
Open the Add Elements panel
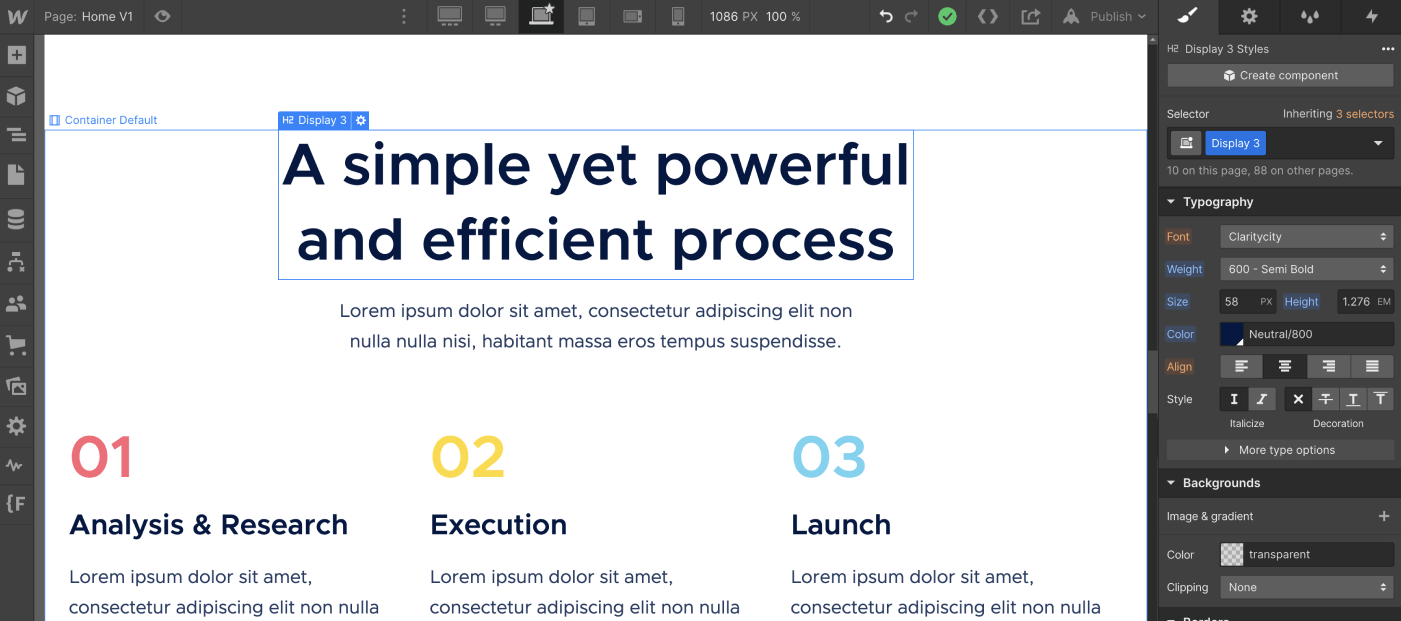(x=16, y=55)
